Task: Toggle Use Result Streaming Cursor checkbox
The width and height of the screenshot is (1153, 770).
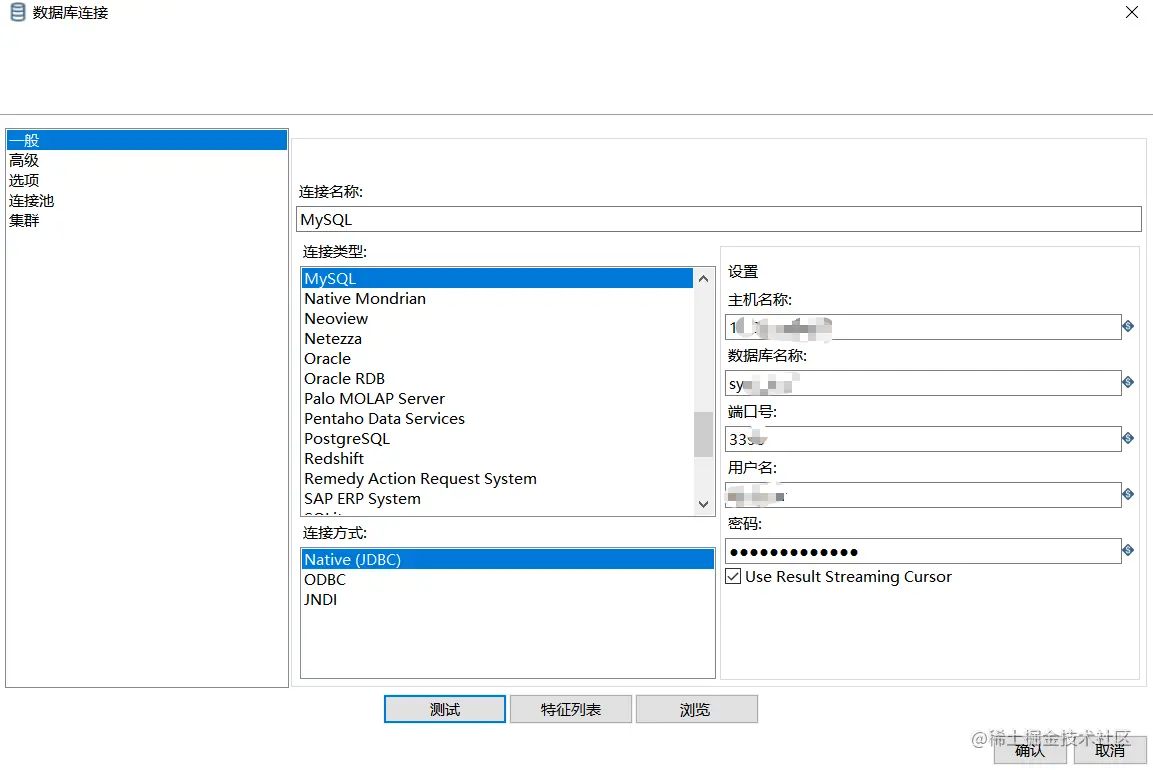Action: click(733, 577)
